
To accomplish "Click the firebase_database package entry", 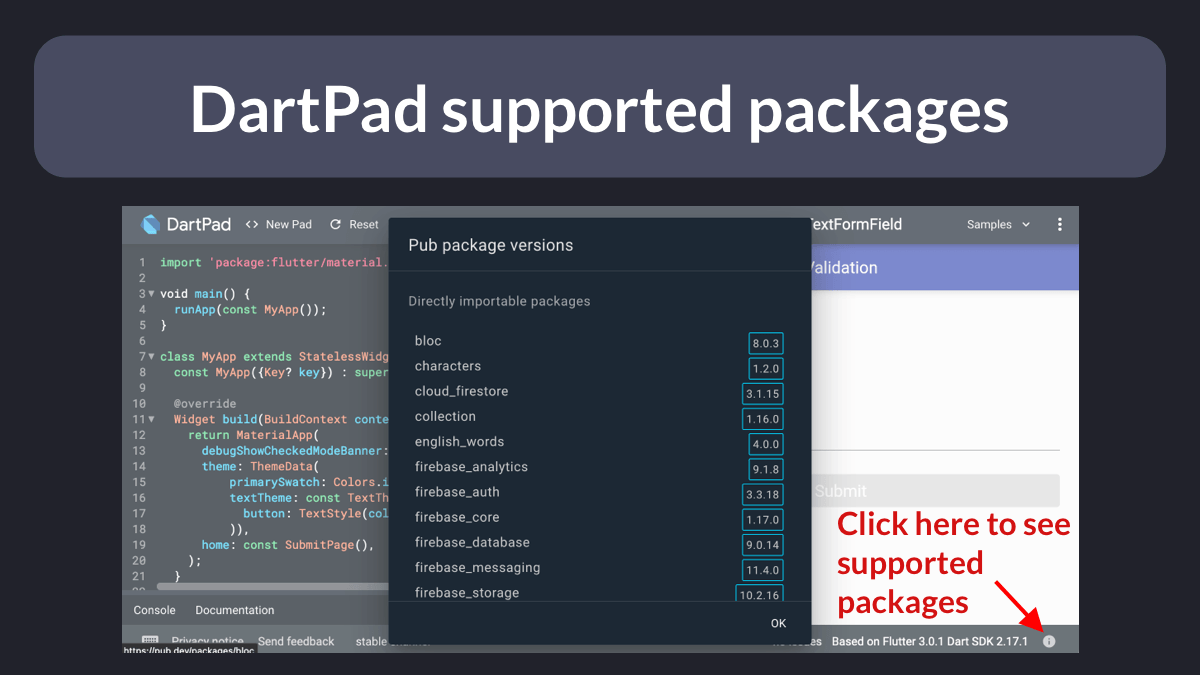I will pyautogui.click(x=472, y=542).
